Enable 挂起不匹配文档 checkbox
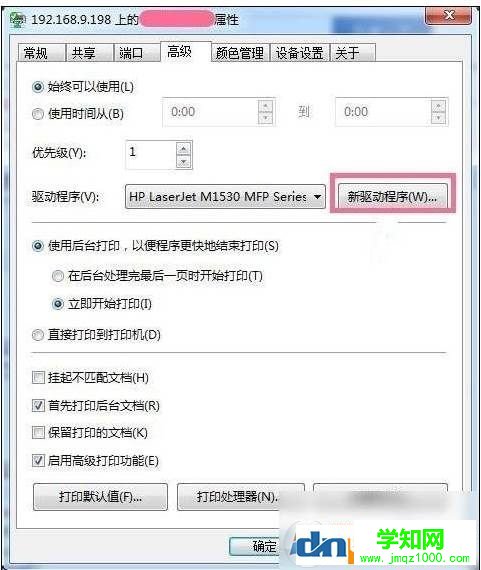This screenshot has width=481, height=570. pyautogui.click(x=38, y=378)
